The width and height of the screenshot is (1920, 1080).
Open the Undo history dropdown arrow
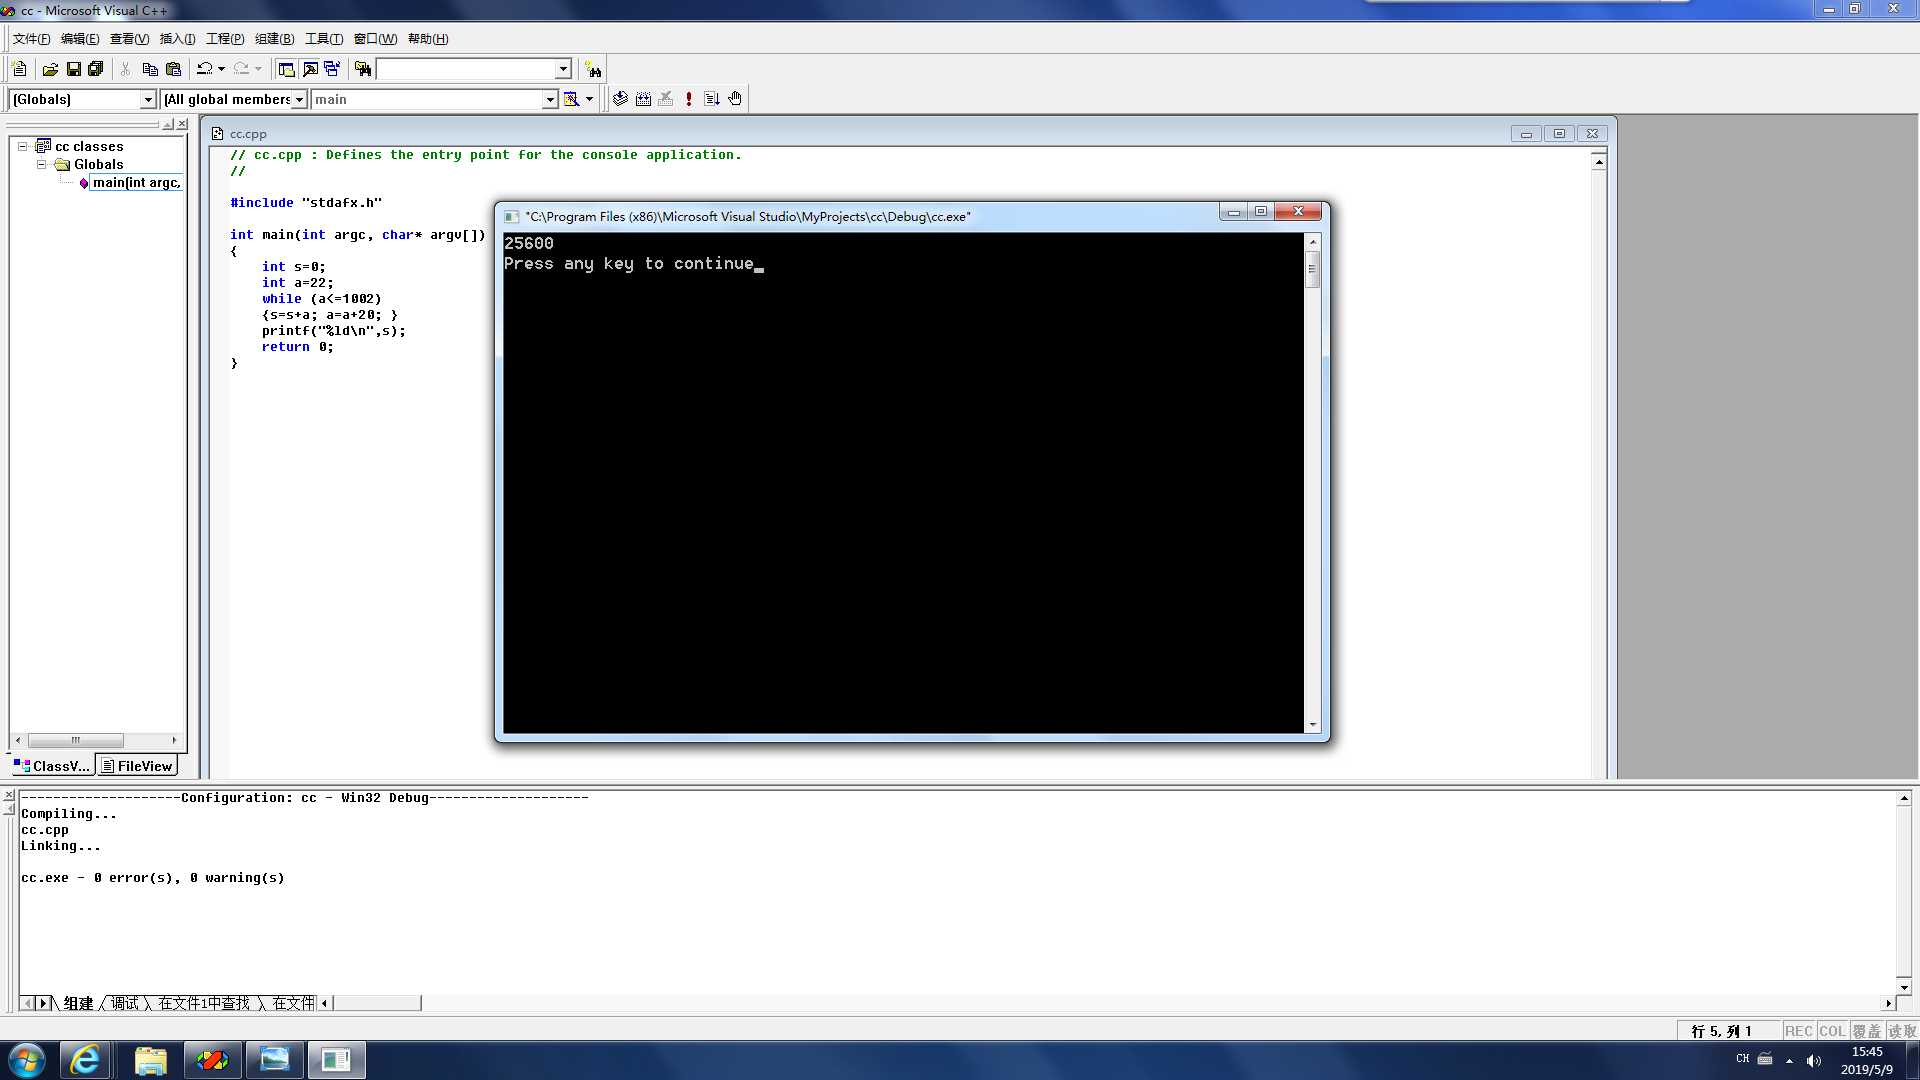click(221, 69)
